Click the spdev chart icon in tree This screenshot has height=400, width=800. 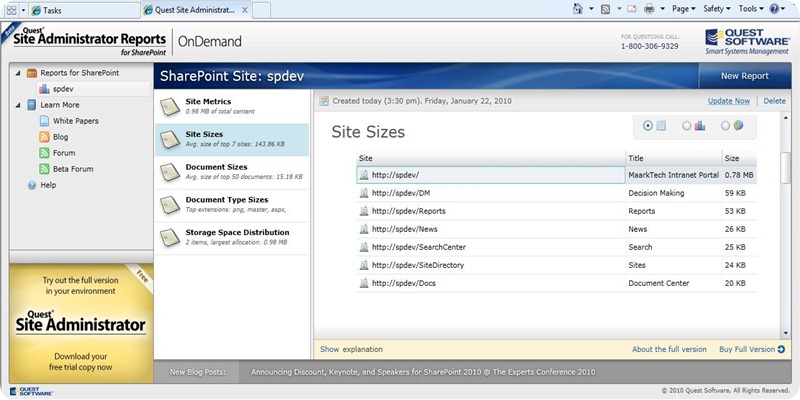pos(44,89)
